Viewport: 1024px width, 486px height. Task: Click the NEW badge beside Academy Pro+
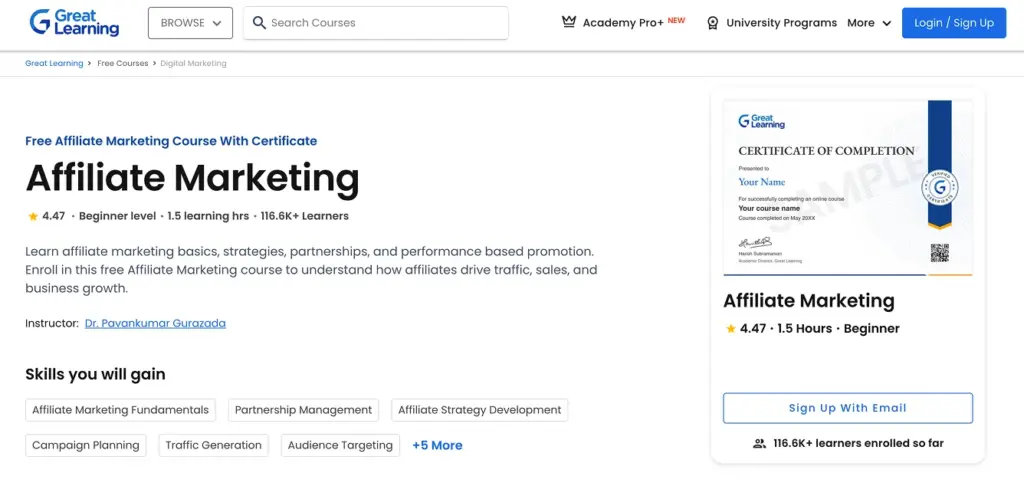[677, 20]
